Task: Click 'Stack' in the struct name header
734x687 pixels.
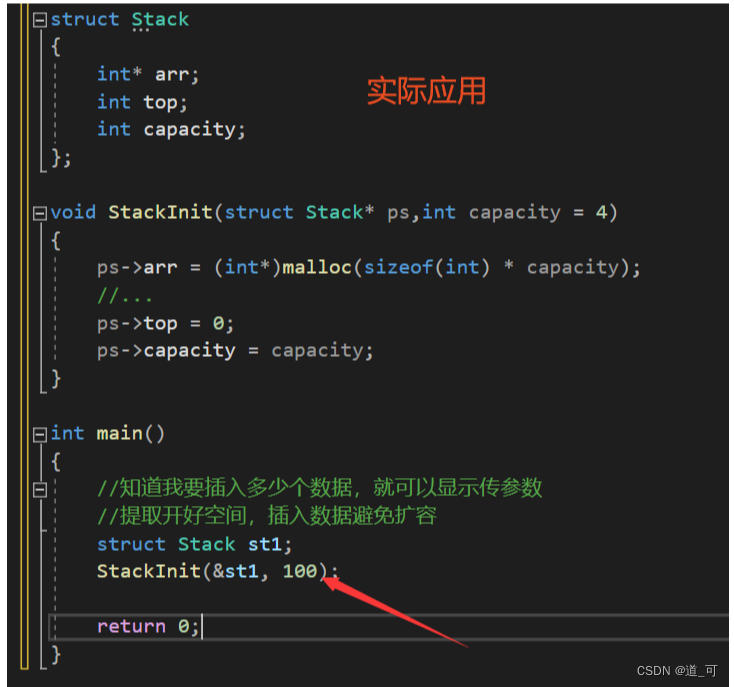Action: pos(160,20)
